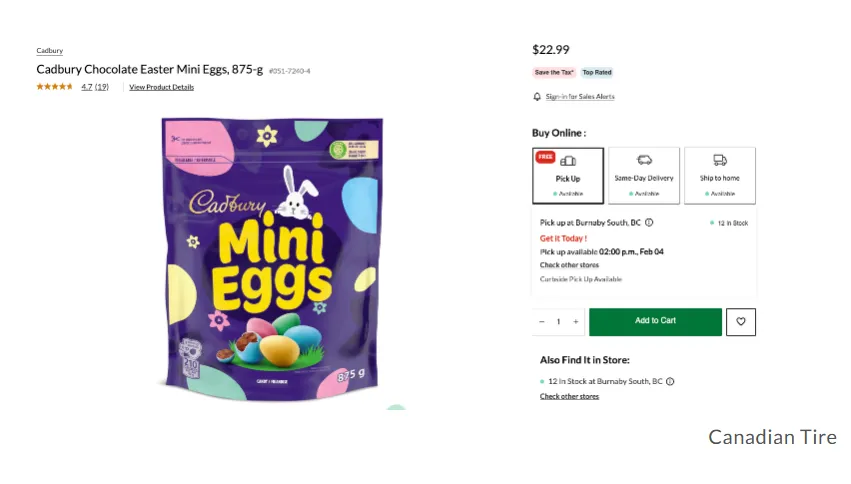Add item to wishlist with heart icon

741,322
